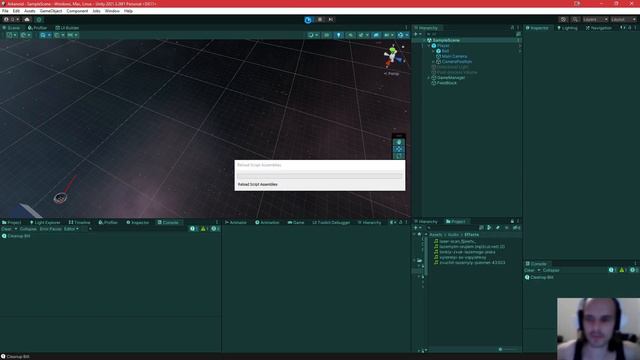Click the Step frame button
The height and width of the screenshot is (360, 640).
pyautogui.click(x=331, y=20)
